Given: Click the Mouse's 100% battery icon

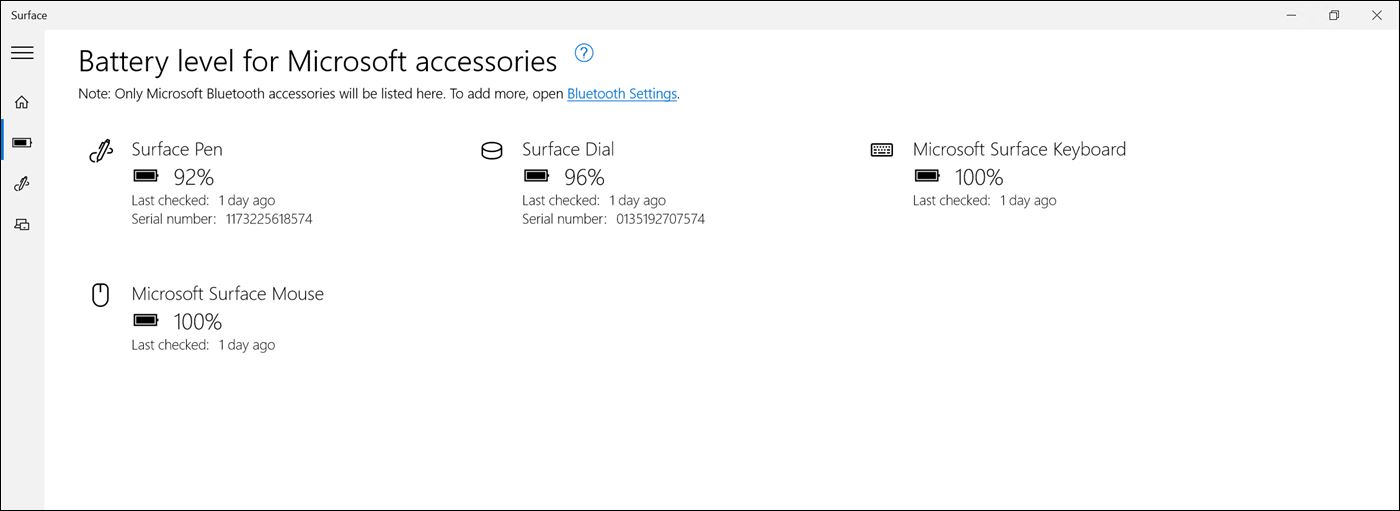Looking at the screenshot, I should pyautogui.click(x=146, y=321).
